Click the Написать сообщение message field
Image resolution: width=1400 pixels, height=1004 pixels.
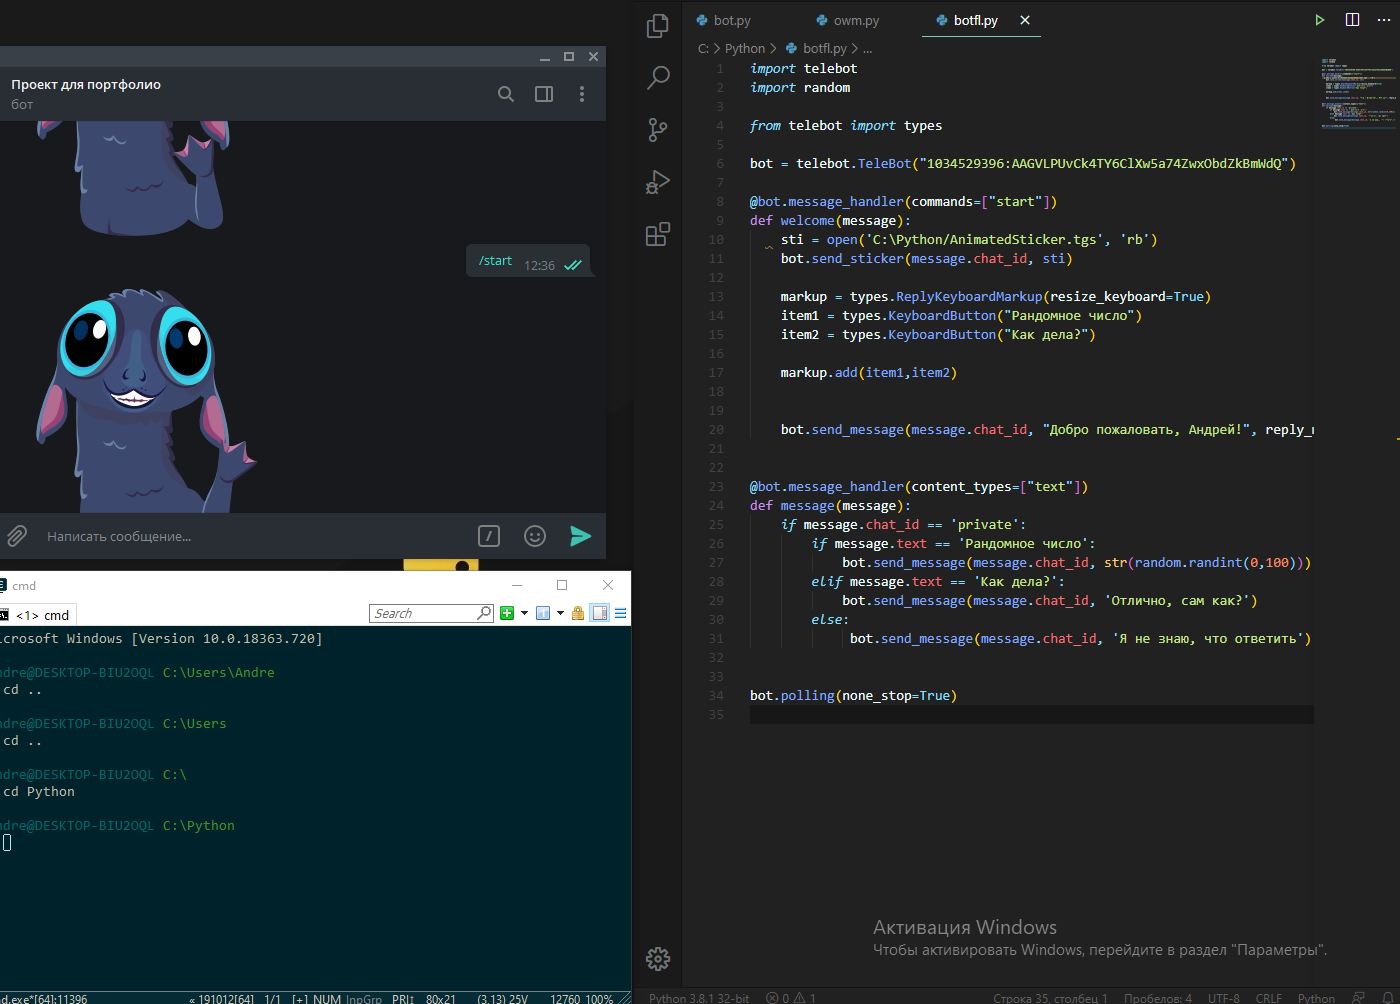[255, 536]
